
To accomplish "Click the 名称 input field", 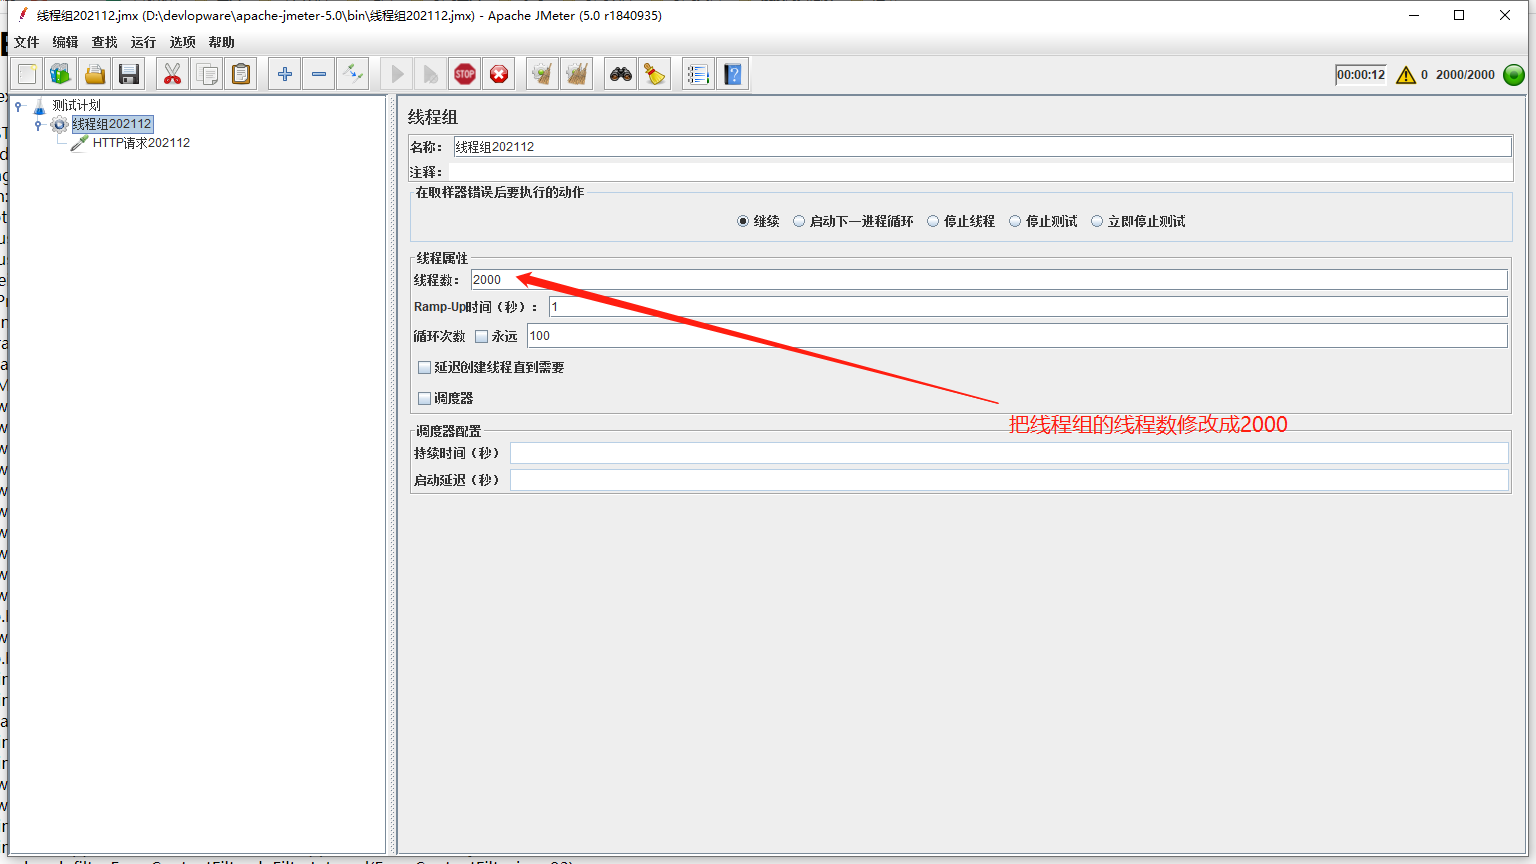I will click(982, 147).
